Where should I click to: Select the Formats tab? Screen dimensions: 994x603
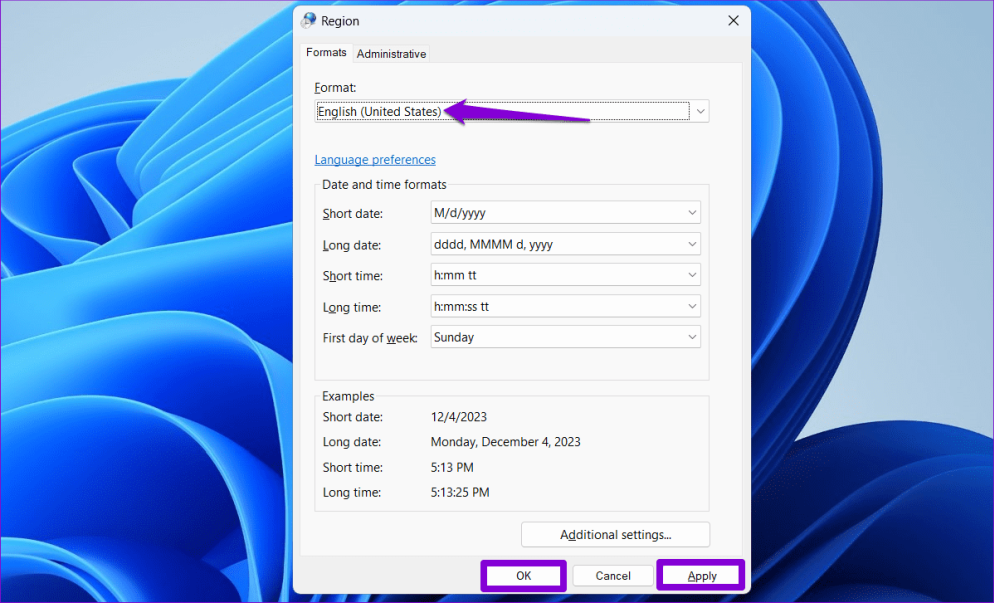pos(325,52)
